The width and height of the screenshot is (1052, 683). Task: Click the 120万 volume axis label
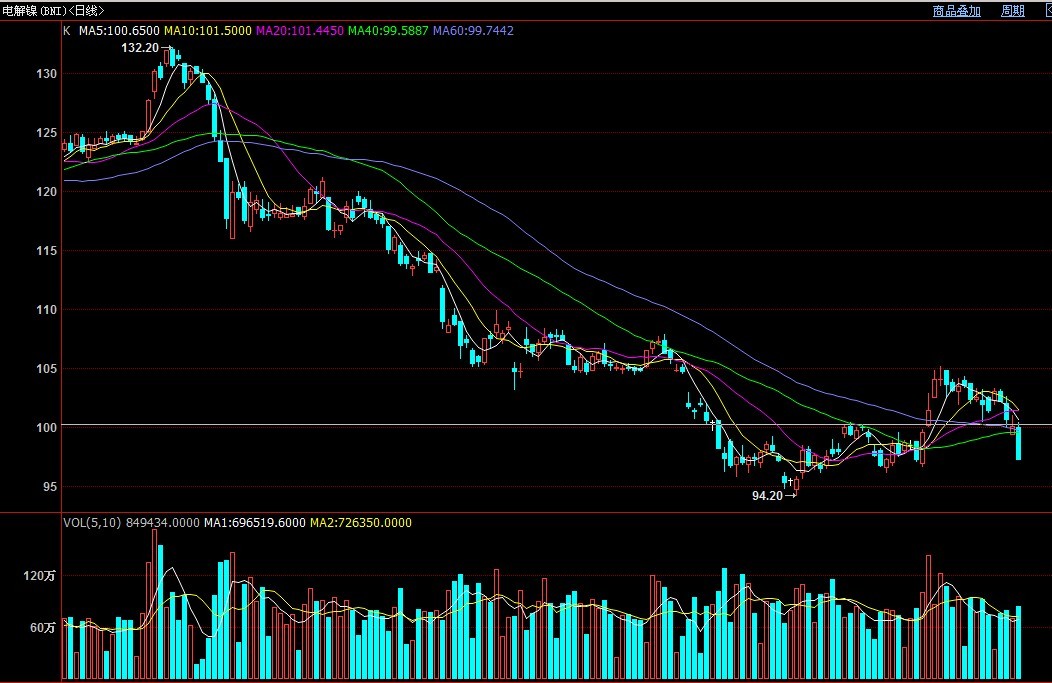40,576
